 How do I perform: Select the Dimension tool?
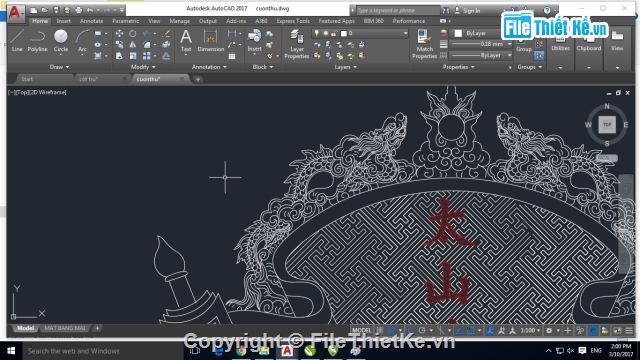pyautogui.click(x=211, y=40)
